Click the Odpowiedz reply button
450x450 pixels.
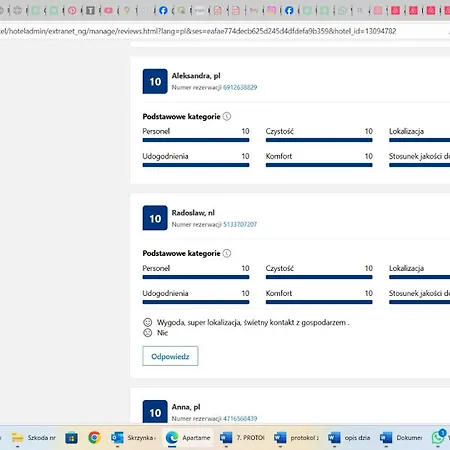[x=170, y=356]
